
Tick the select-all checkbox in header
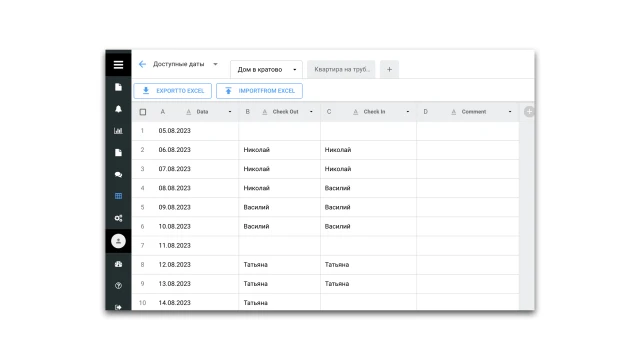point(142,112)
